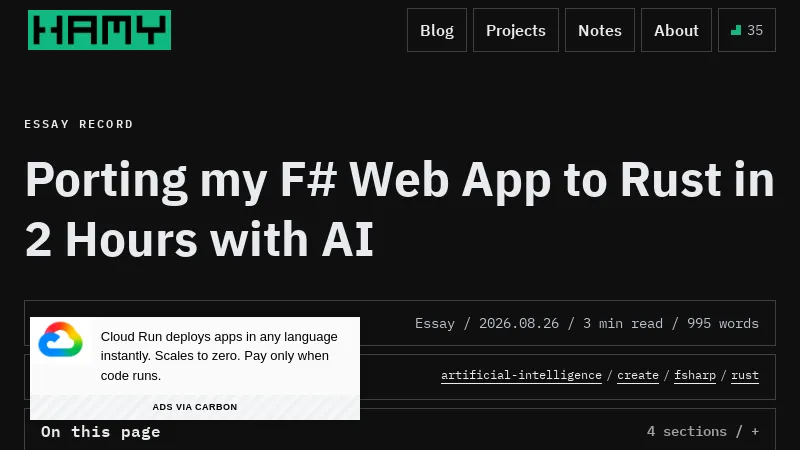Open the fsharp tag link
Viewport: 800px width, 450px height.
point(695,375)
